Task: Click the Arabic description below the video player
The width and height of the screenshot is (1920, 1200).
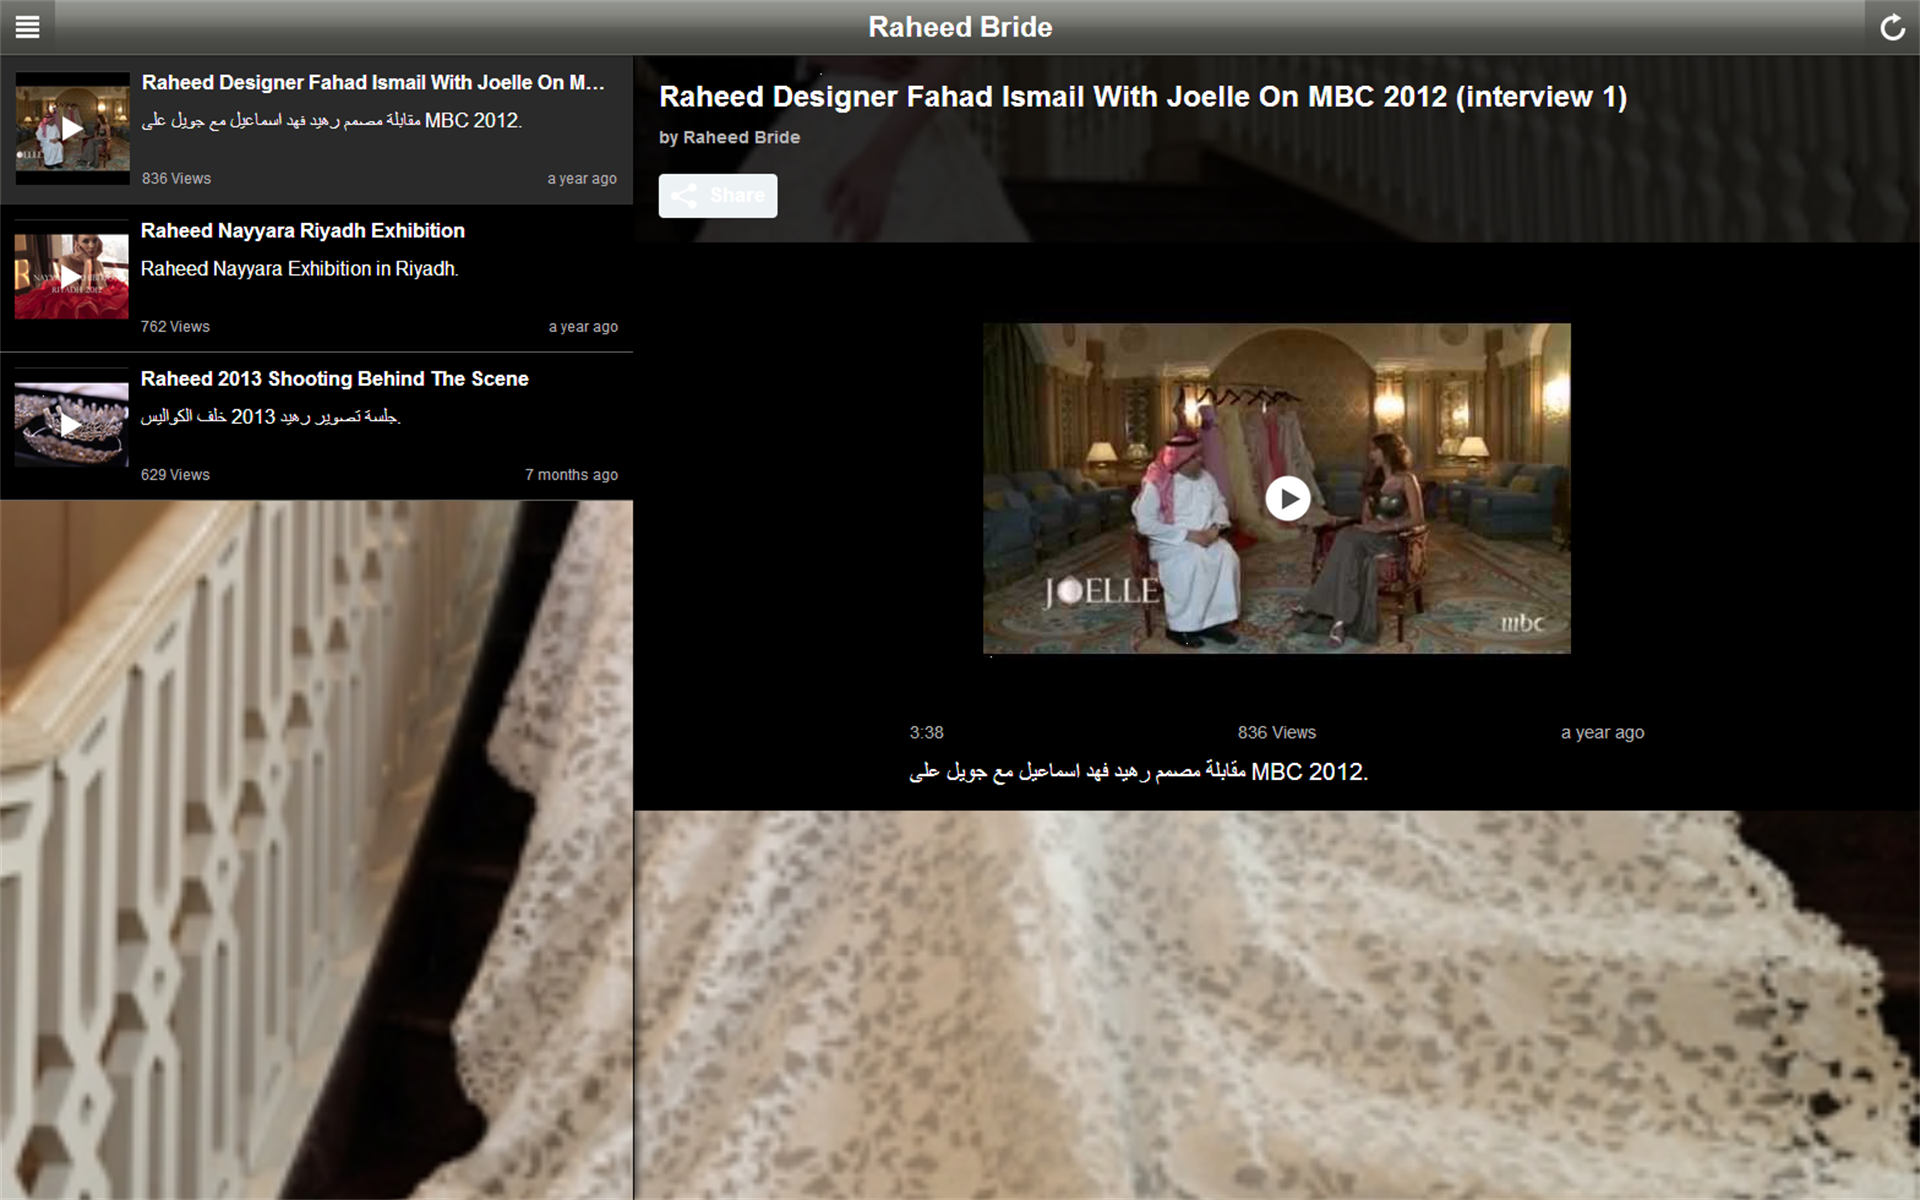Action: coord(1135,771)
